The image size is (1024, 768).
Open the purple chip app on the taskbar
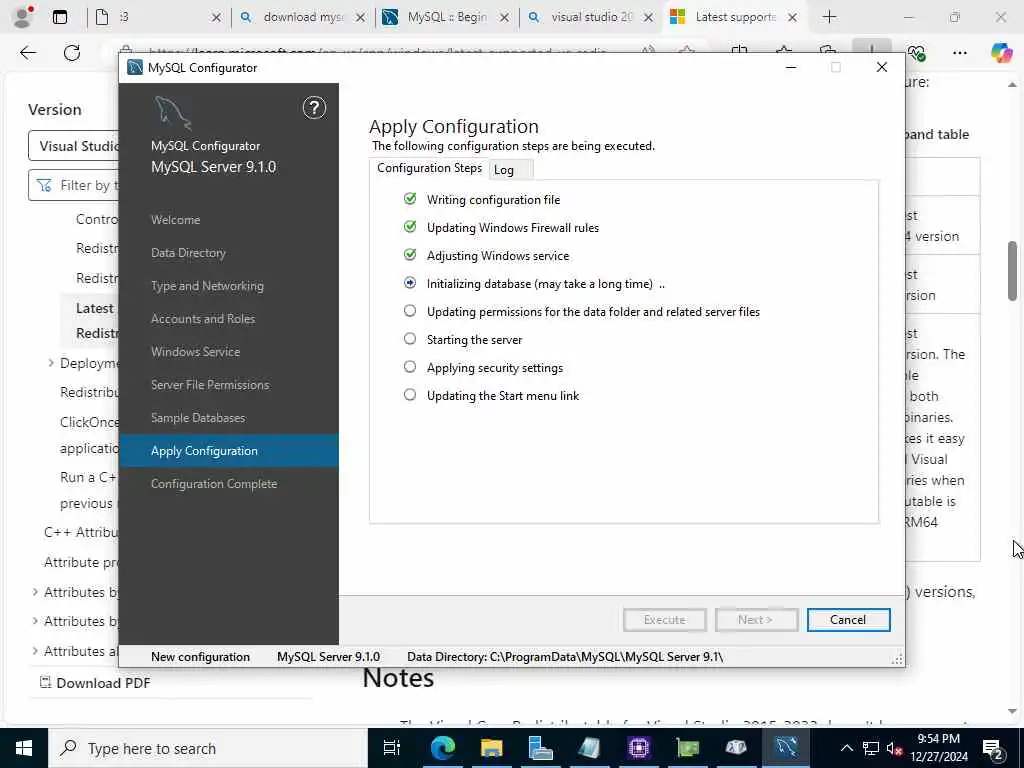coord(638,748)
